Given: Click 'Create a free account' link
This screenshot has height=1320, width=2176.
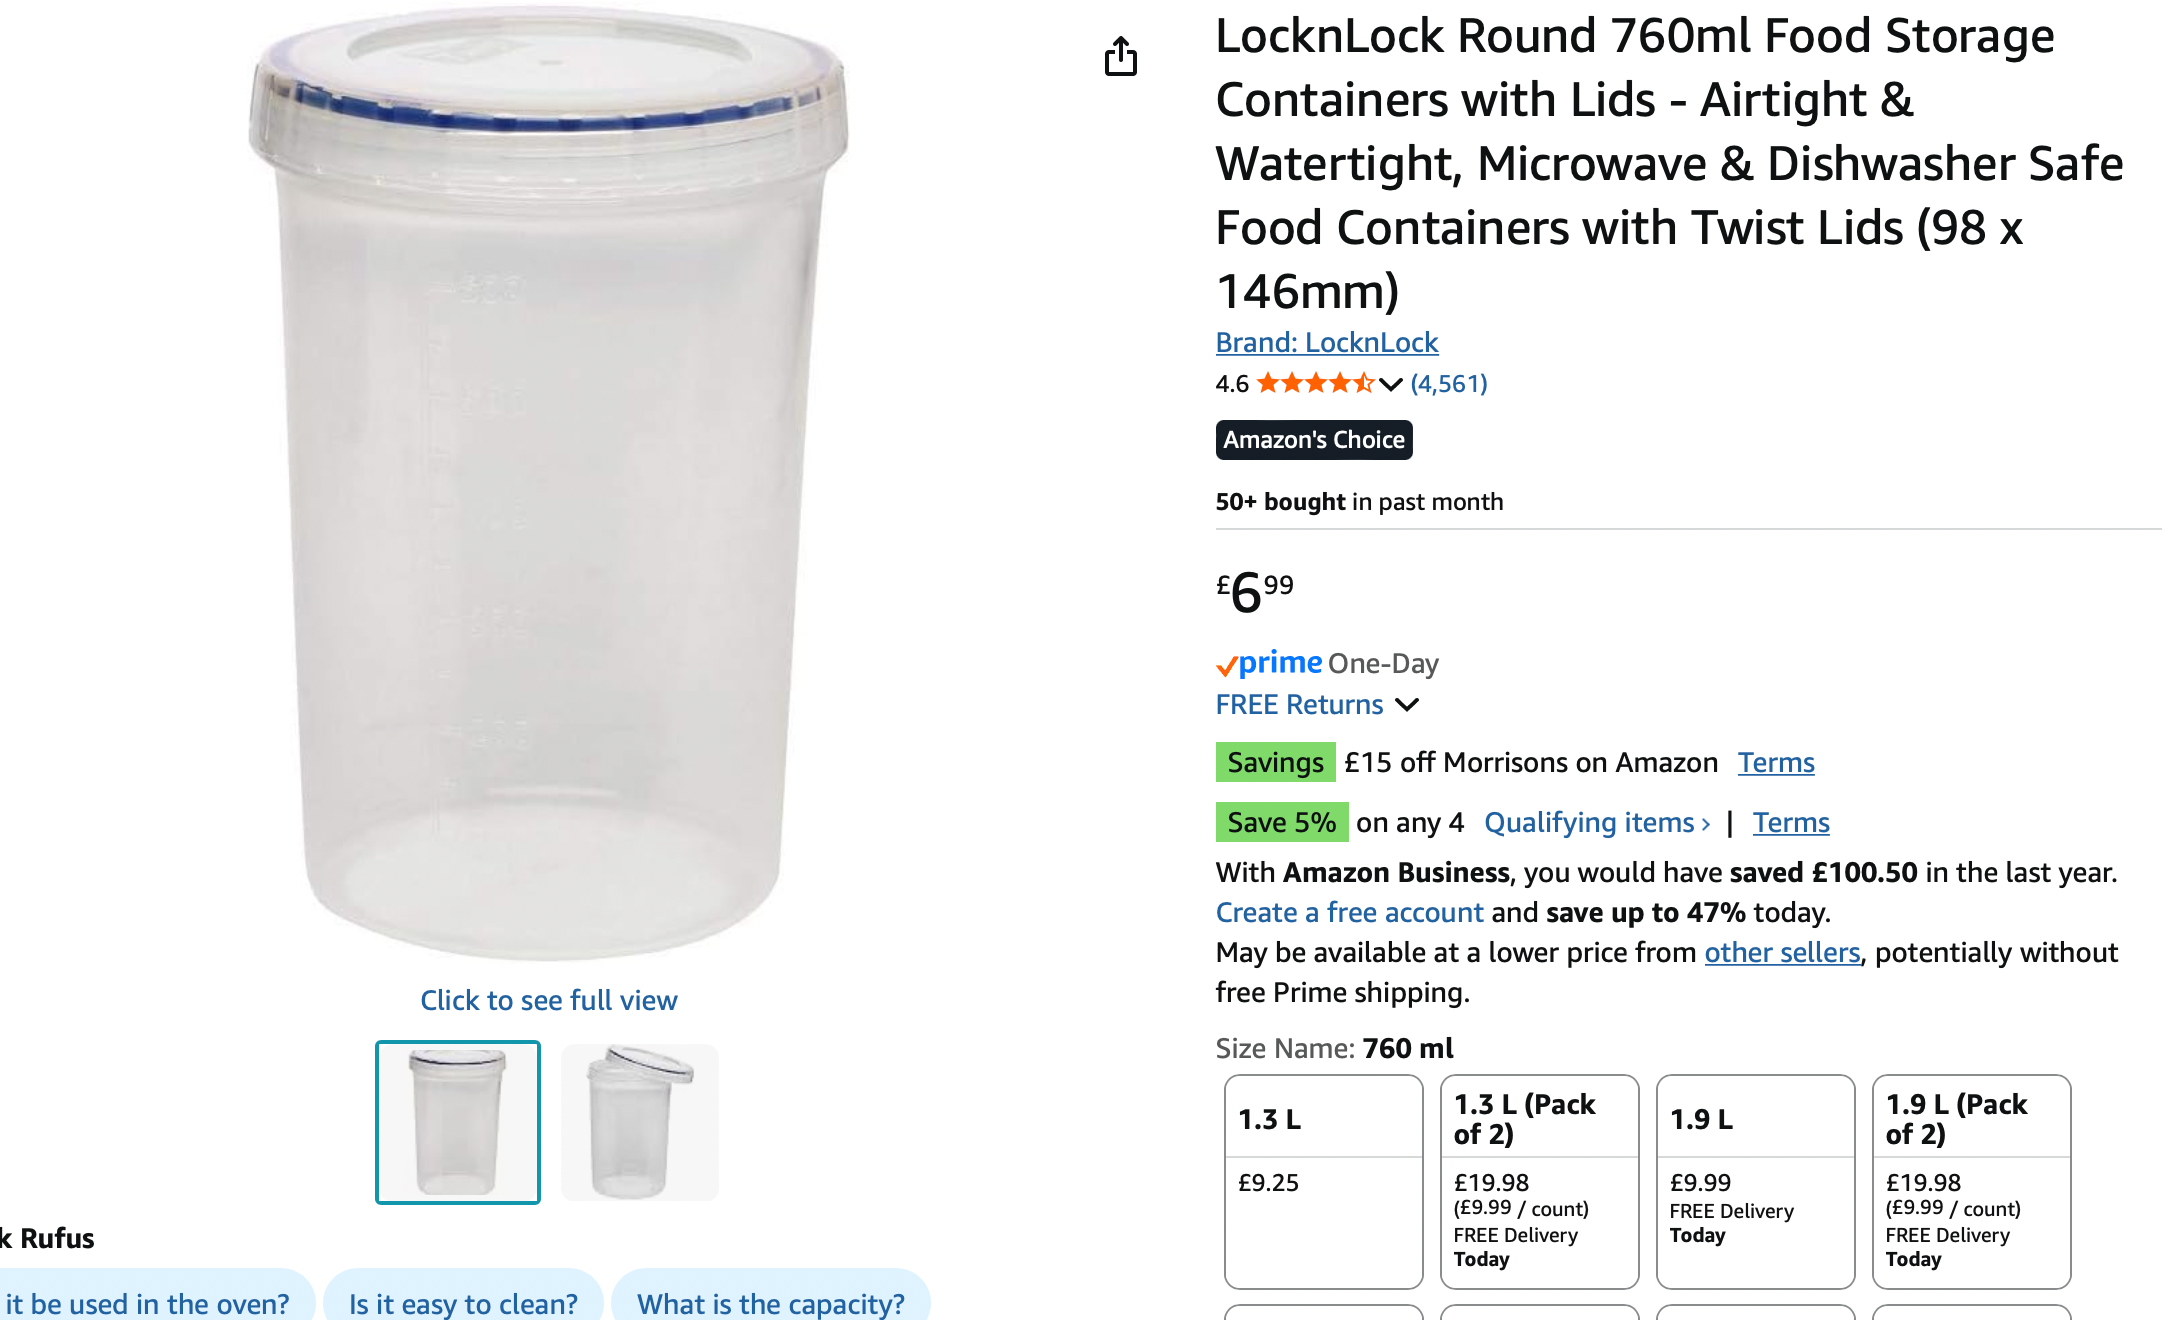Looking at the screenshot, I should (1349, 912).
